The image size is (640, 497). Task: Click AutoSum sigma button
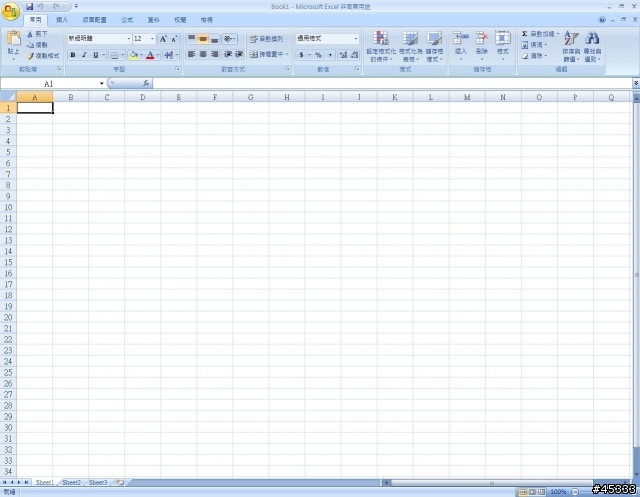pyautogui.click(x=537, y=34)
